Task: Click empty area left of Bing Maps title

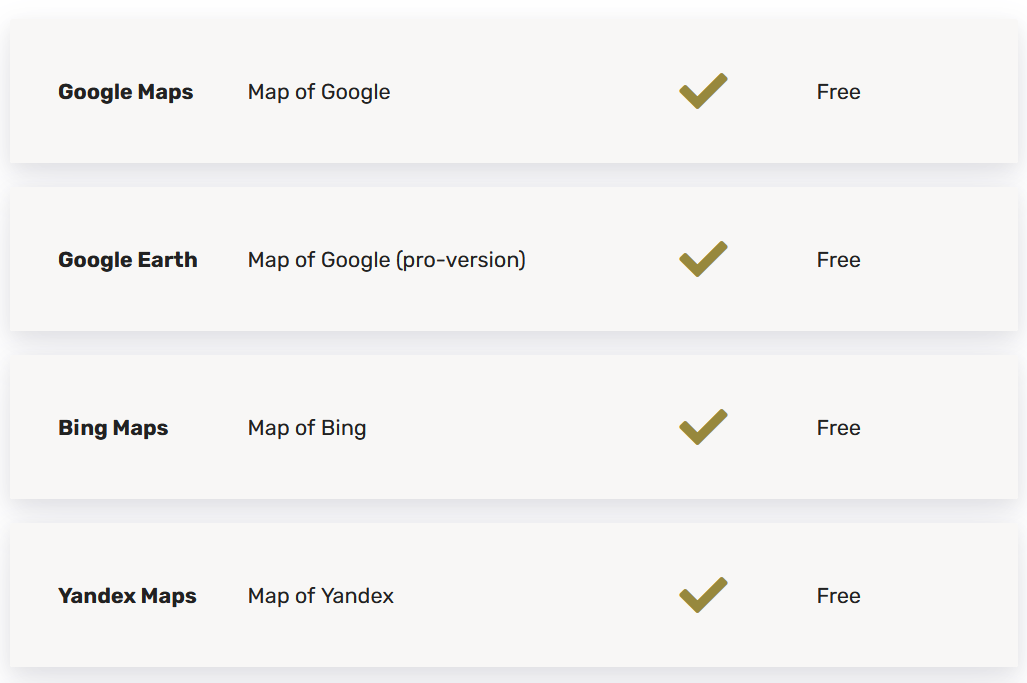Action: 33,428
